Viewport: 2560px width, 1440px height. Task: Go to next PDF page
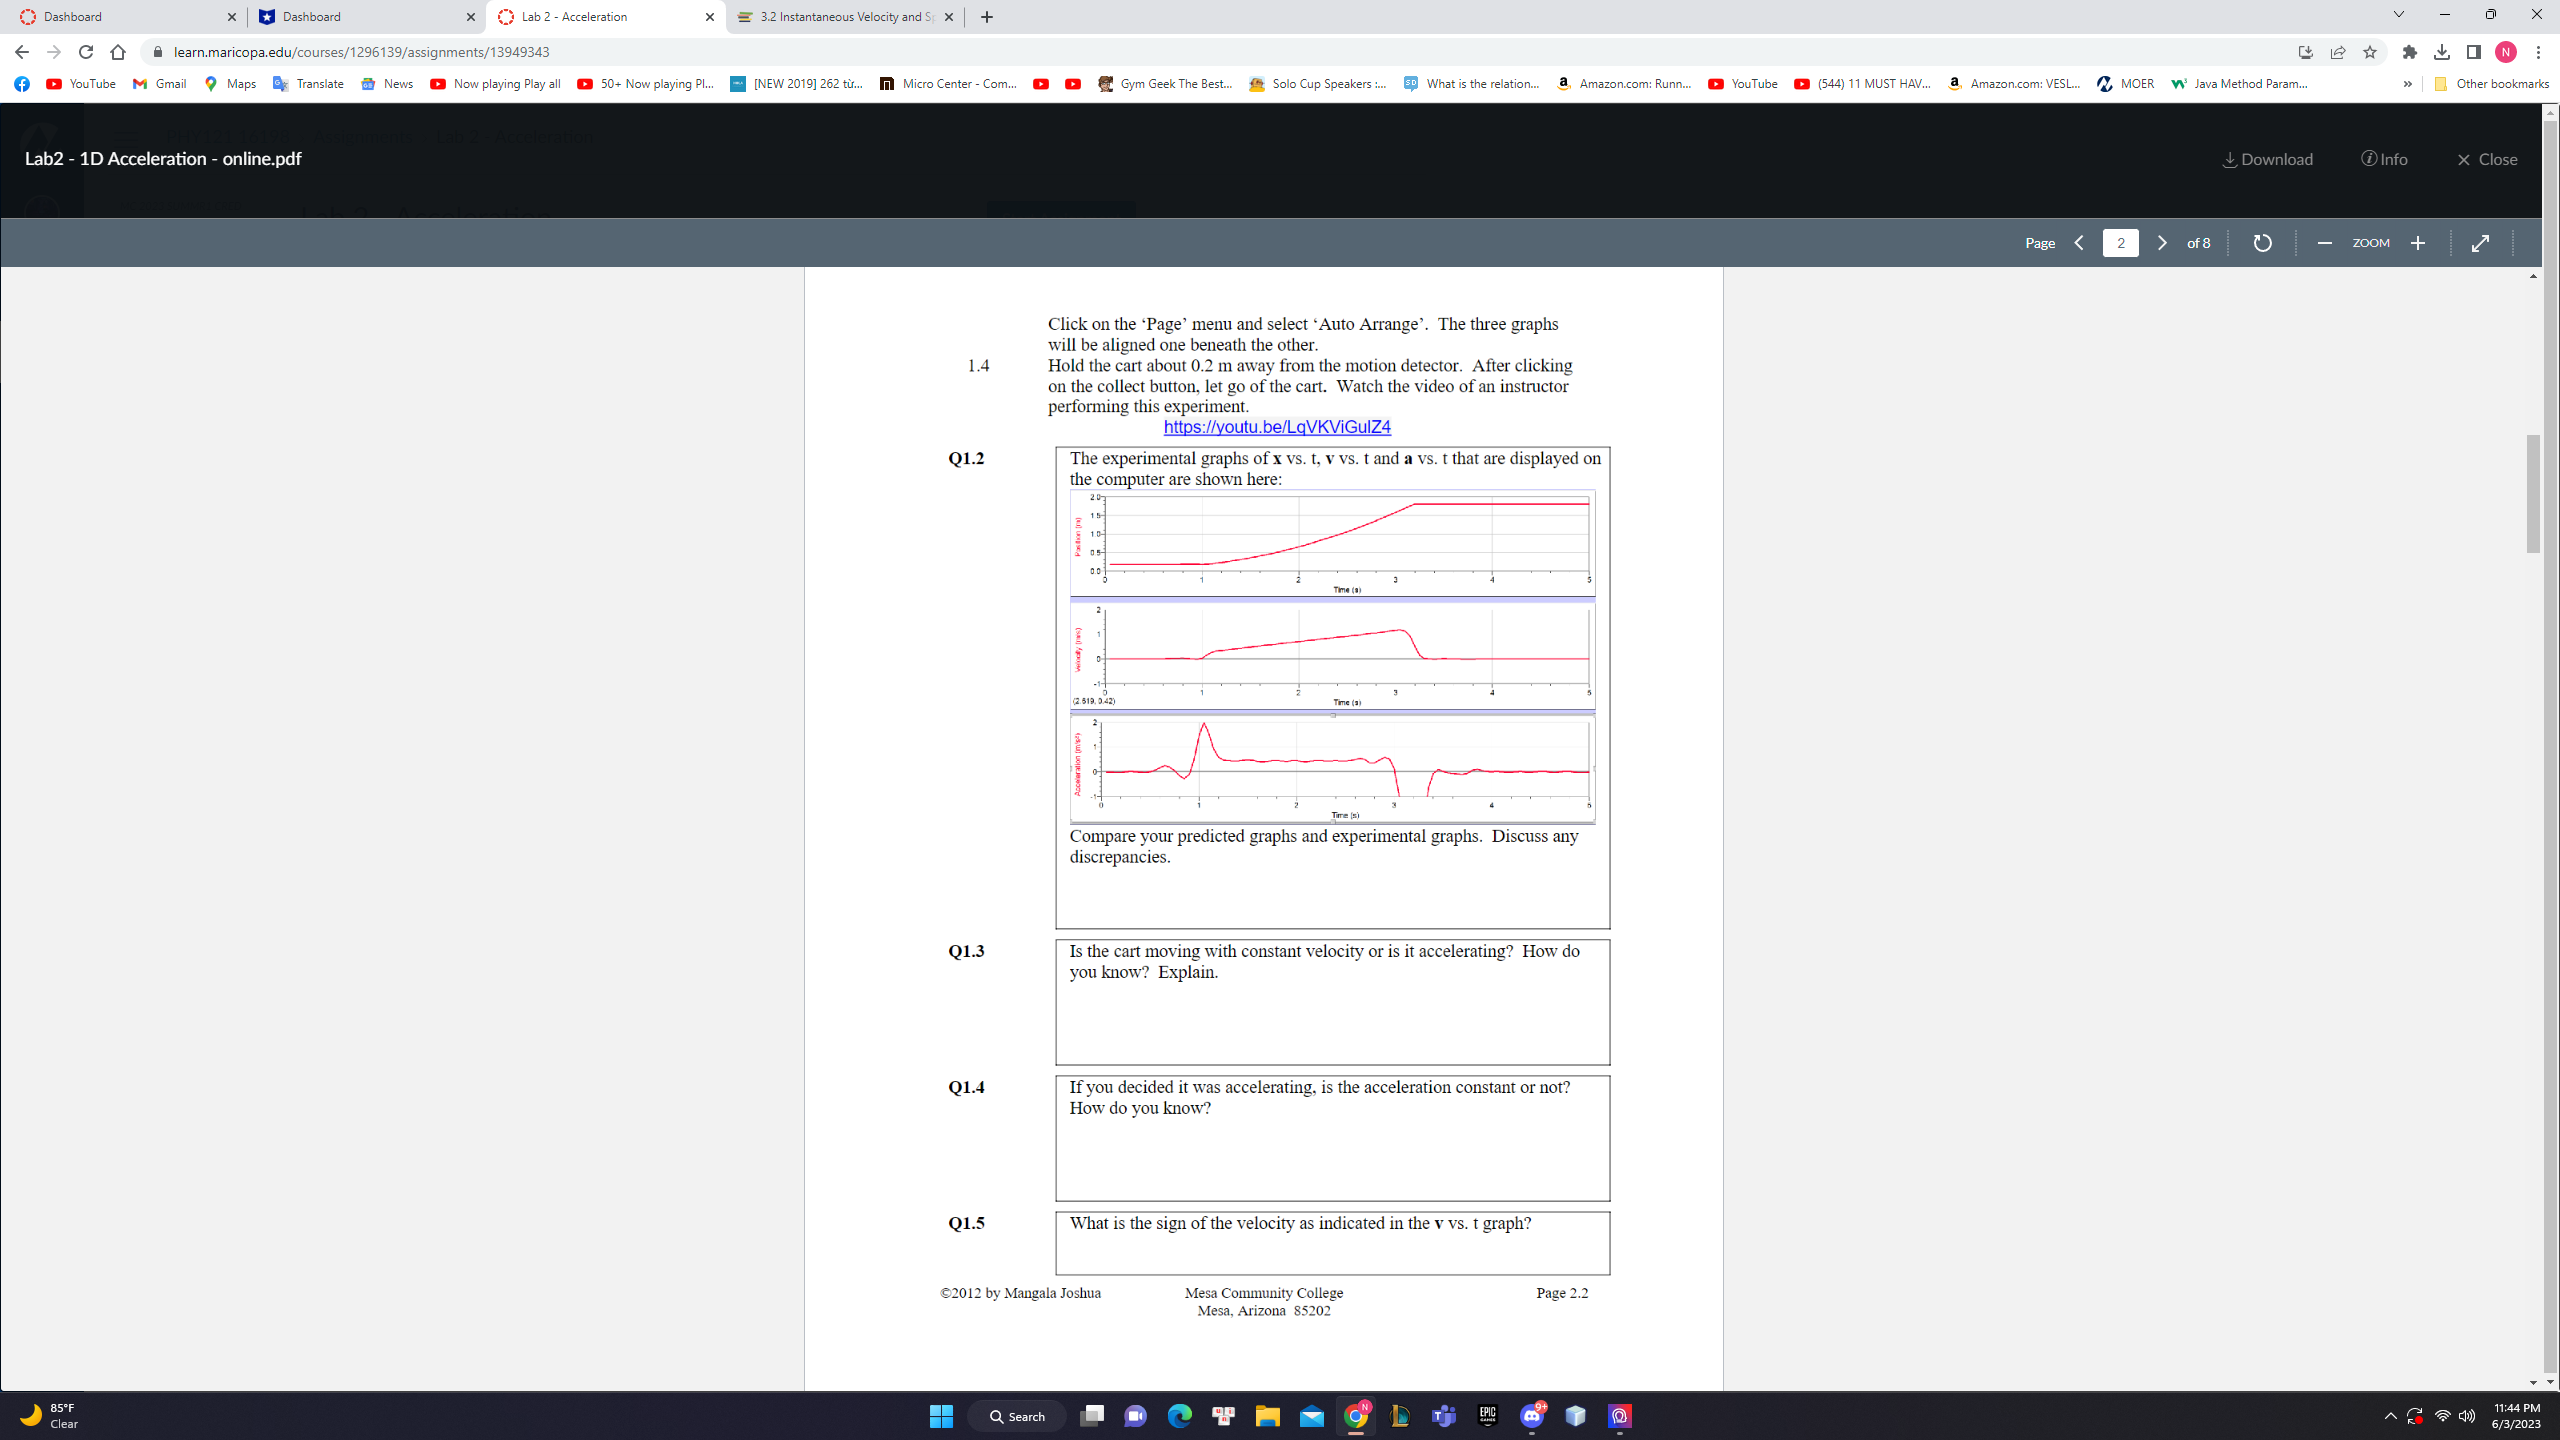point(2162,243)
